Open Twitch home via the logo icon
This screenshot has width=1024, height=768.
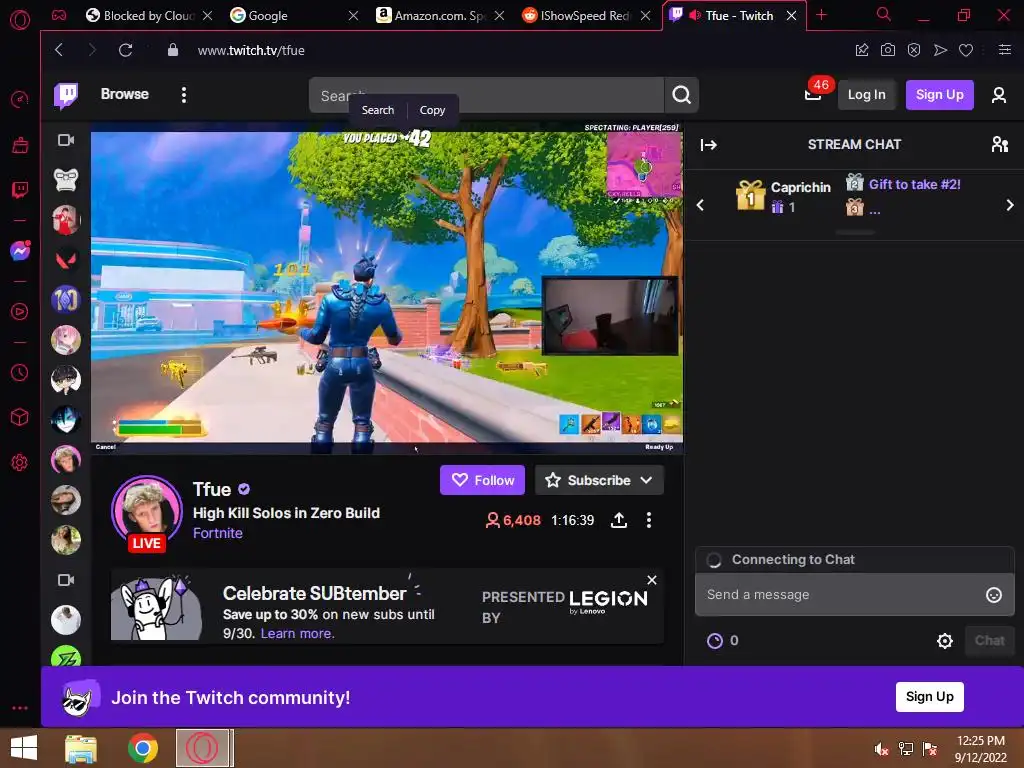(x=66, y=95)
